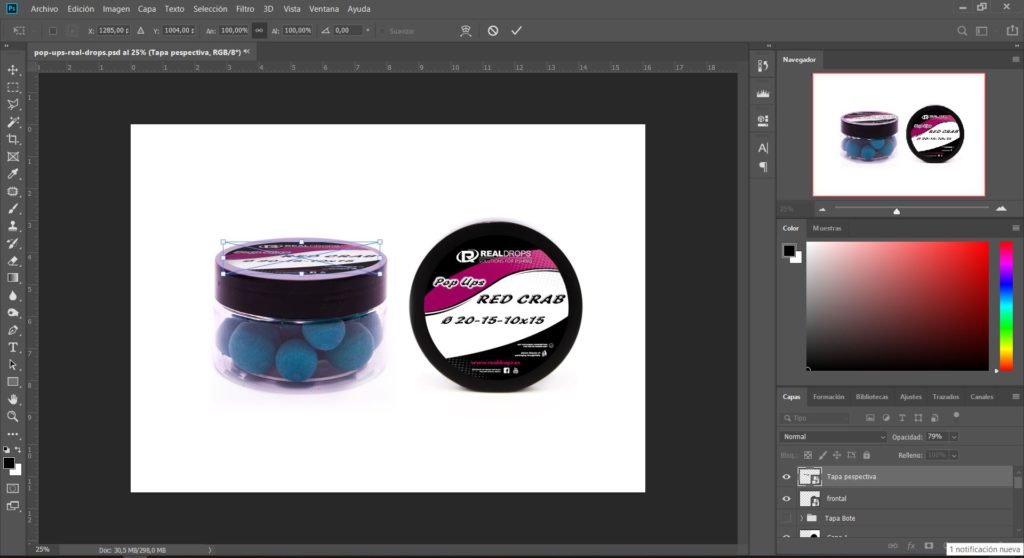Image resolution: width=1024 pixels, height=558 pixels.
Task: Click navigator zoom out small mountains button
Action: (x=822, y=209)
